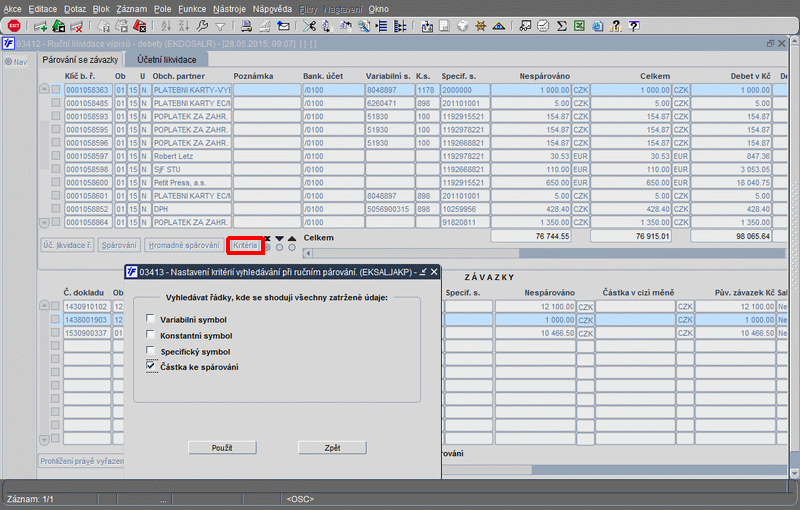Click Celkem total field 76 744.55
Image resolution: width=800 pixels, height=510 pixels.
coord(531,236)
